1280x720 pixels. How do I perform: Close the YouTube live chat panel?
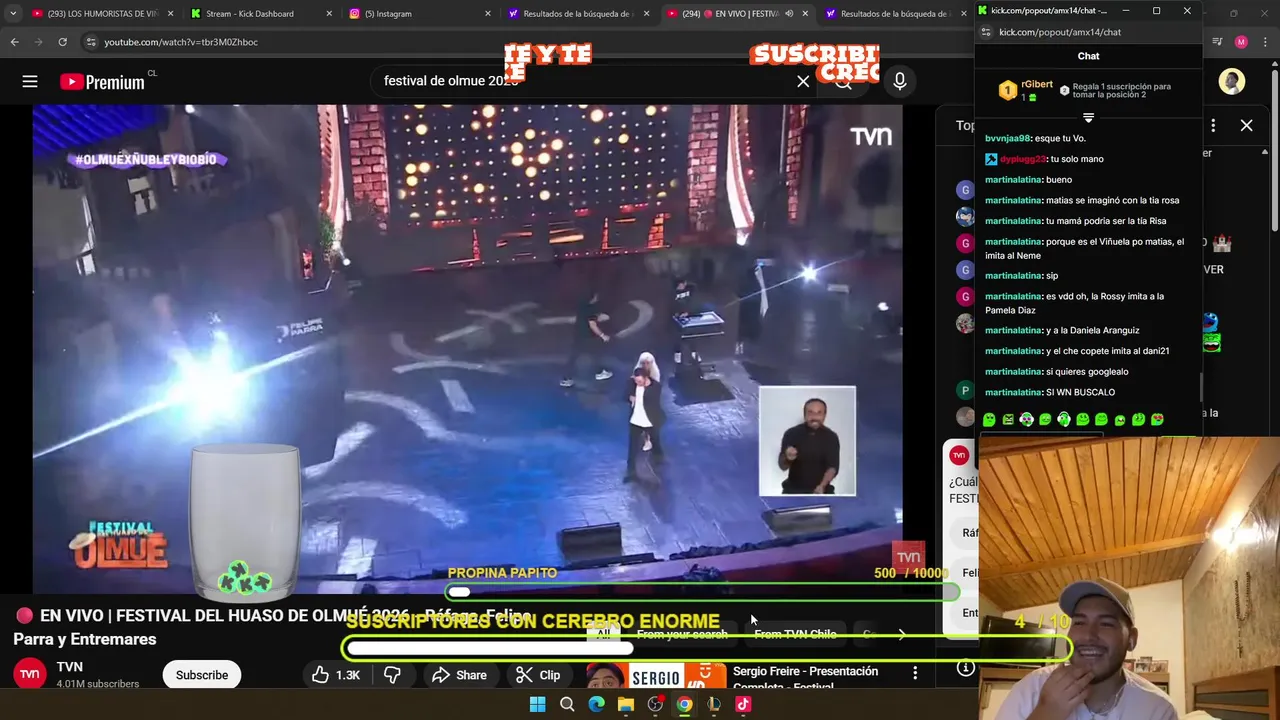pos(1246,125)
